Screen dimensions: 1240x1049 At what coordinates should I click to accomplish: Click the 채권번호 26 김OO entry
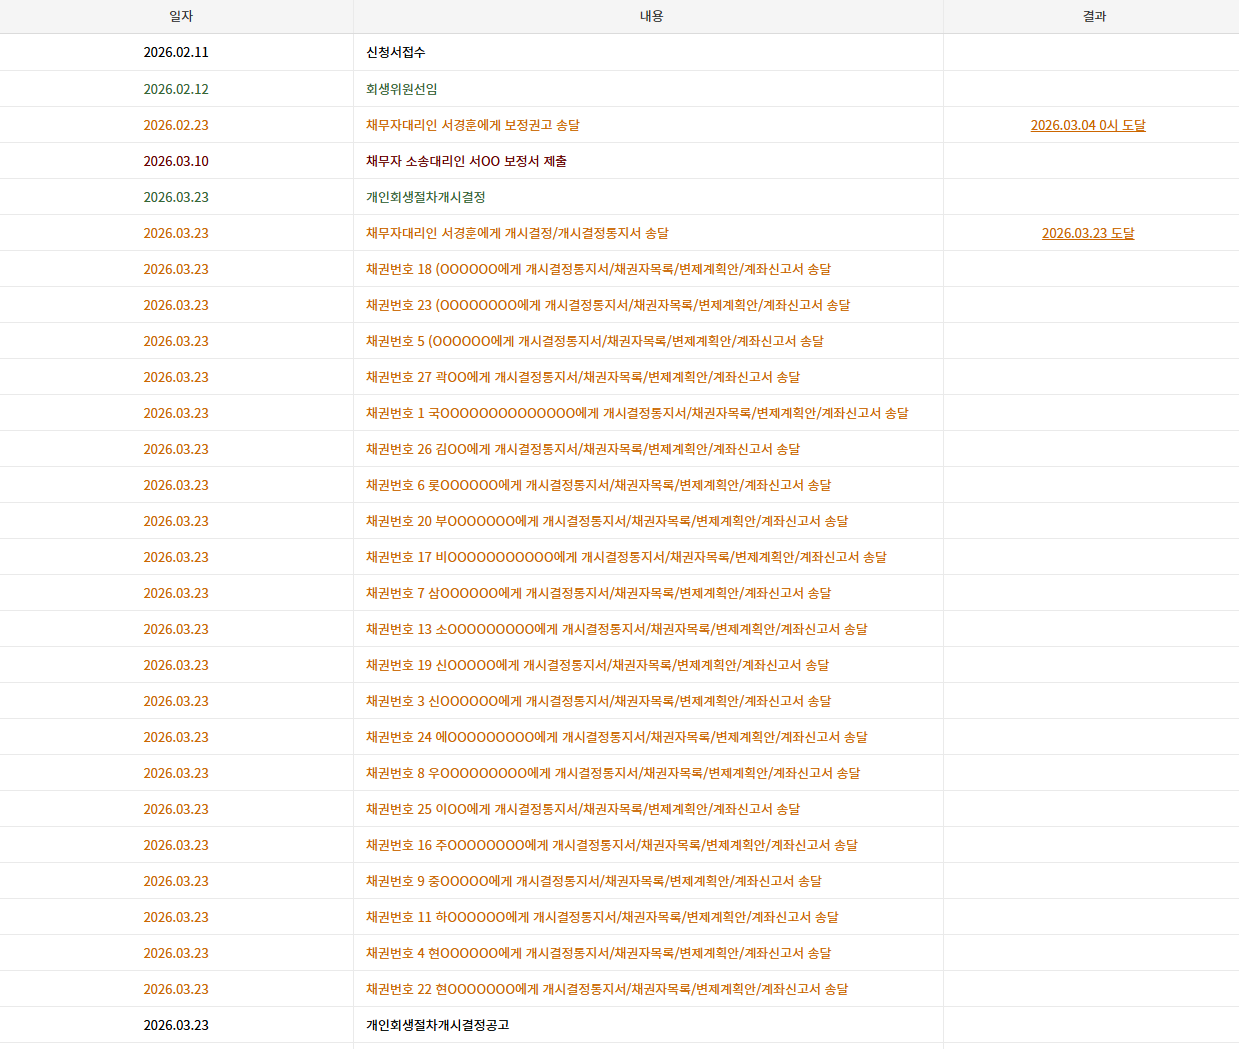582,449
